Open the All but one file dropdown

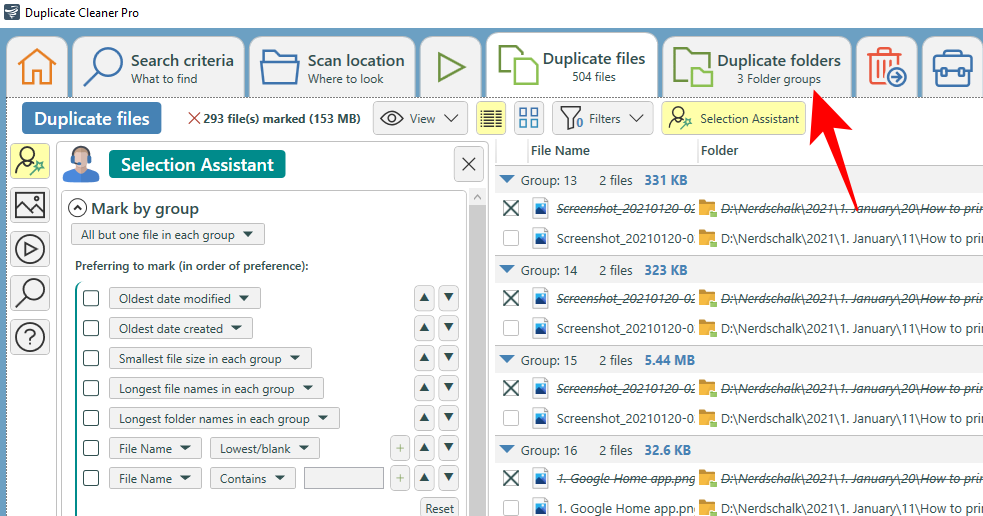coord(168,235)
